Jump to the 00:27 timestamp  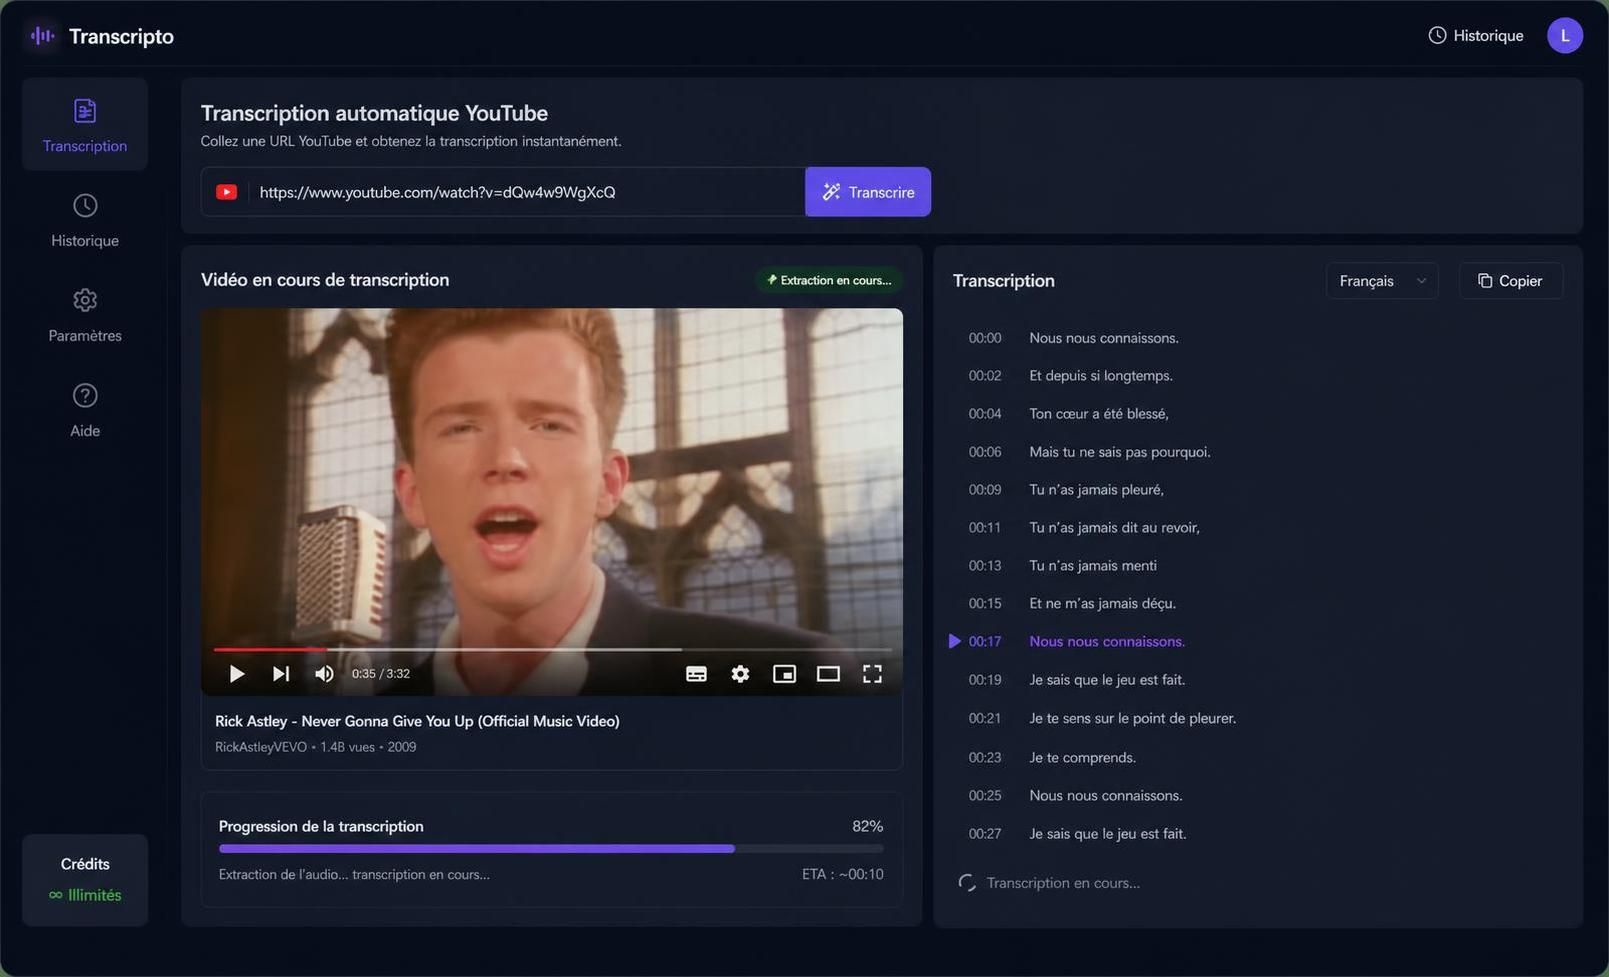coord(984,834)
